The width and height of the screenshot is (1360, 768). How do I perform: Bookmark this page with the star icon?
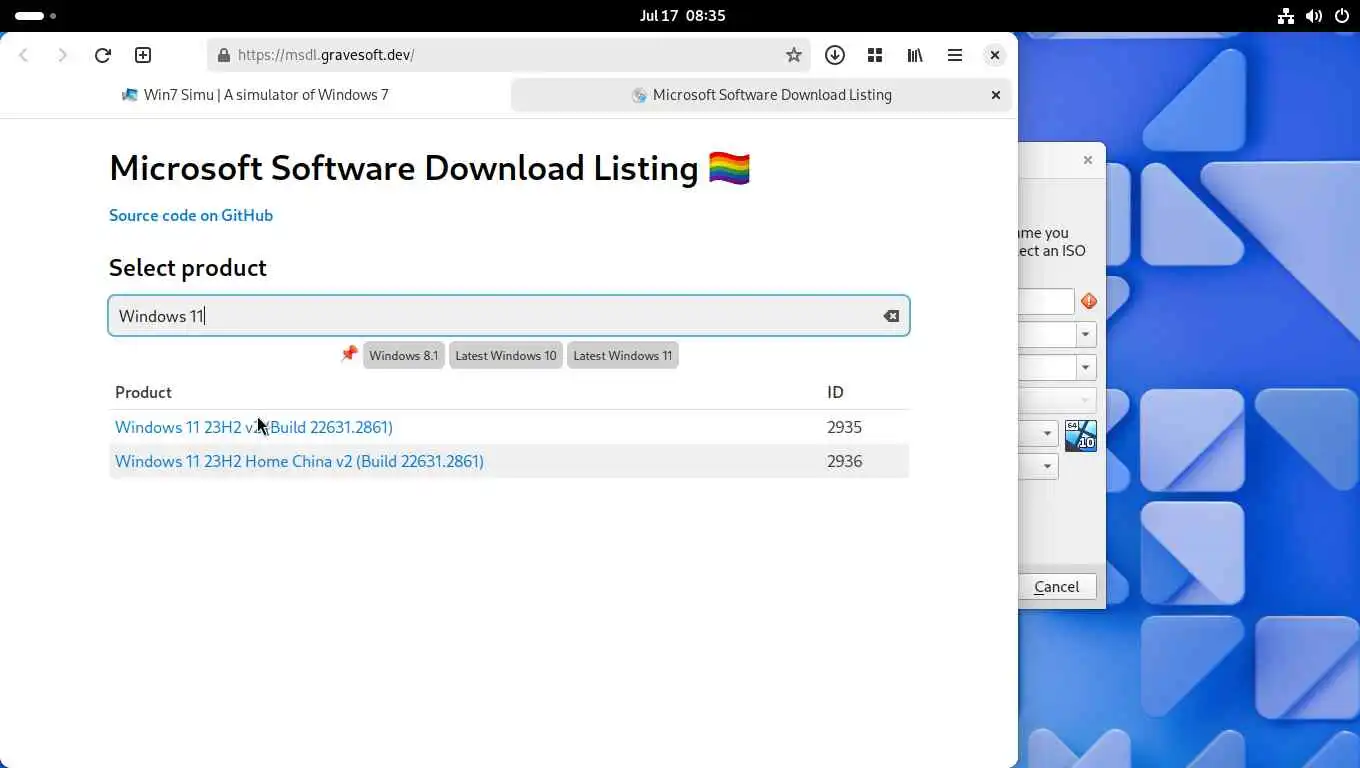click(x=793, y=55)
